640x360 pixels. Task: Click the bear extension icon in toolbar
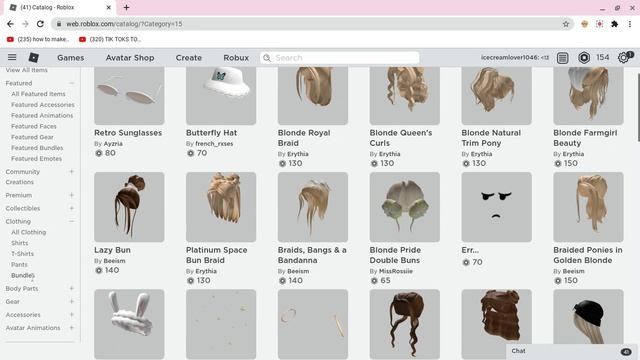pos(584,24)
